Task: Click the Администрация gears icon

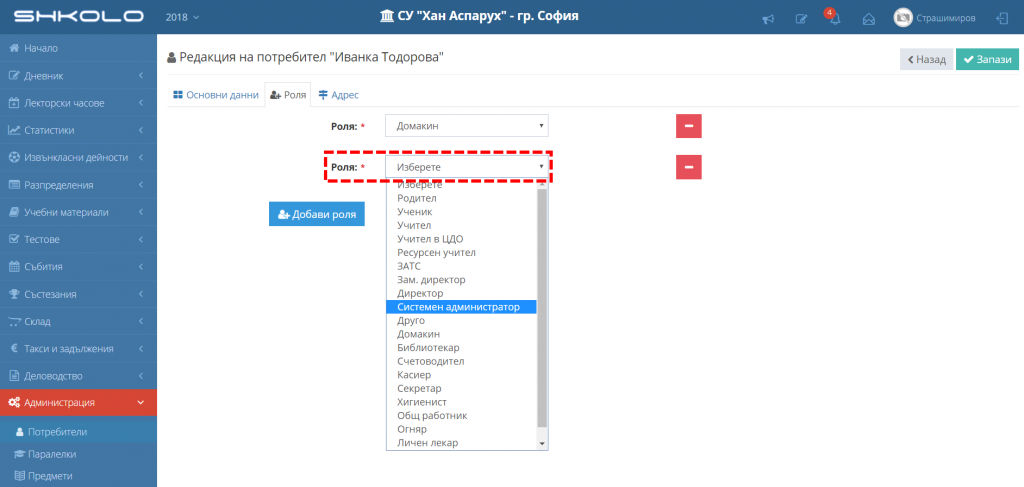Action: (13, 403)
